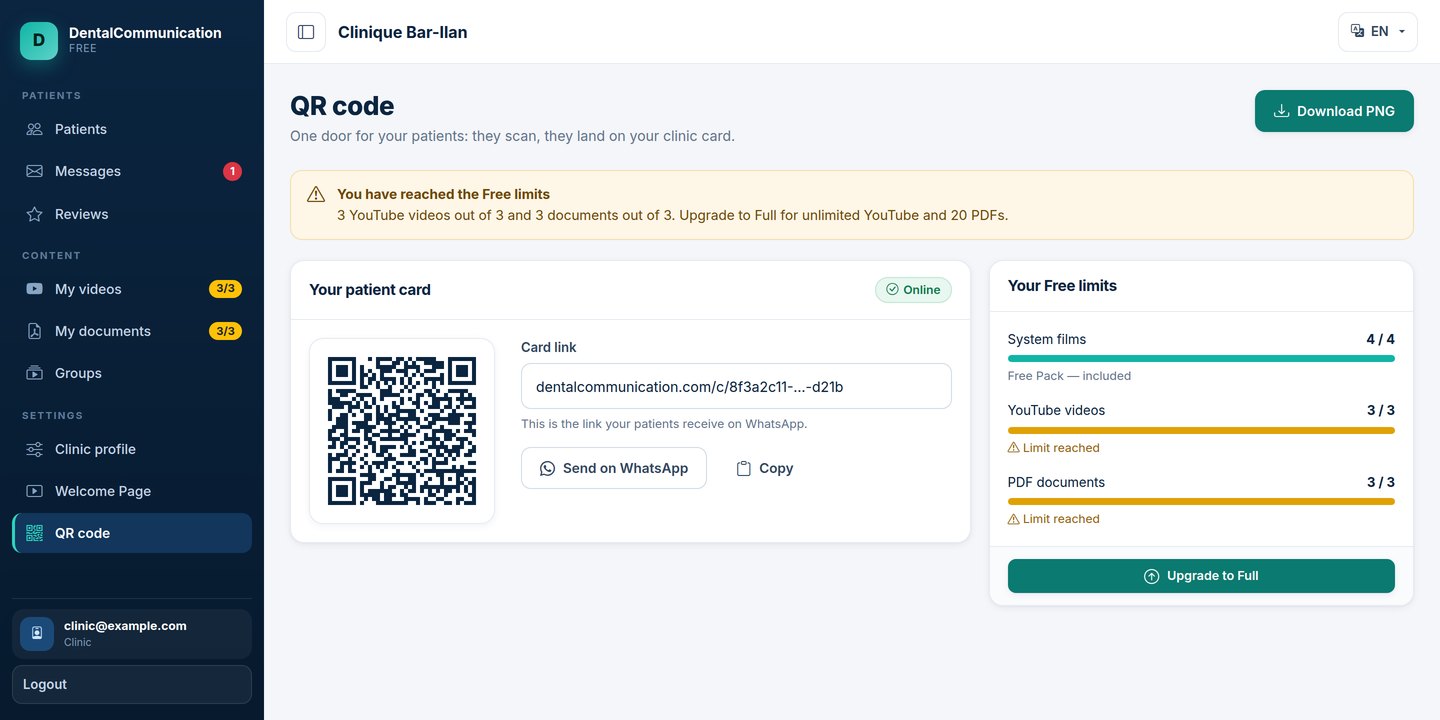Click the clinic account avatar icon
The width and height of the screenshot is (1440, 720).
(x=37, y=633)
